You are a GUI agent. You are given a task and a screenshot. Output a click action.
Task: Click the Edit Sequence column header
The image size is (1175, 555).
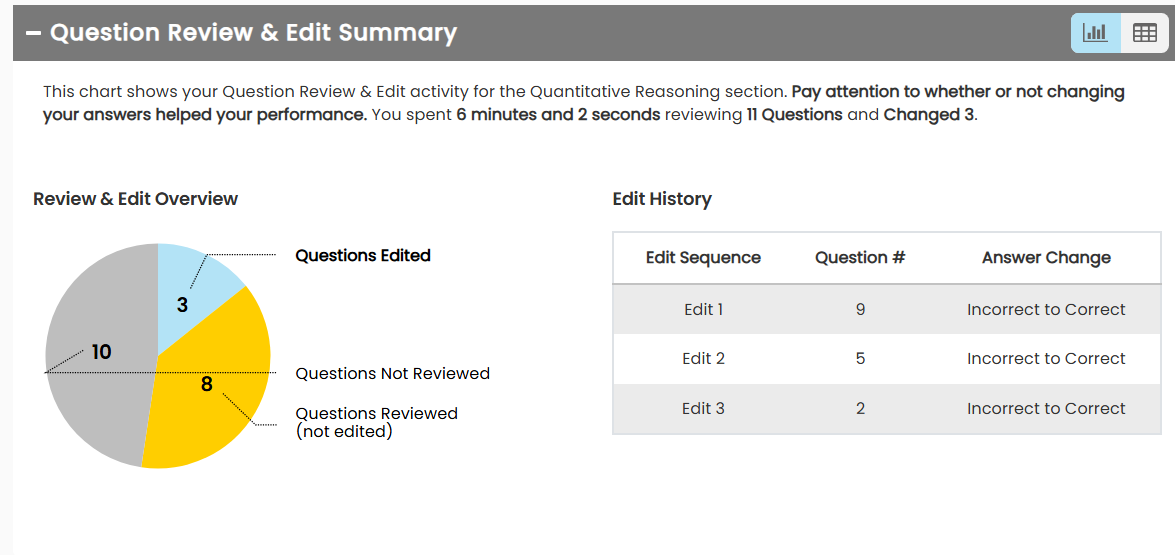point(703,258)
